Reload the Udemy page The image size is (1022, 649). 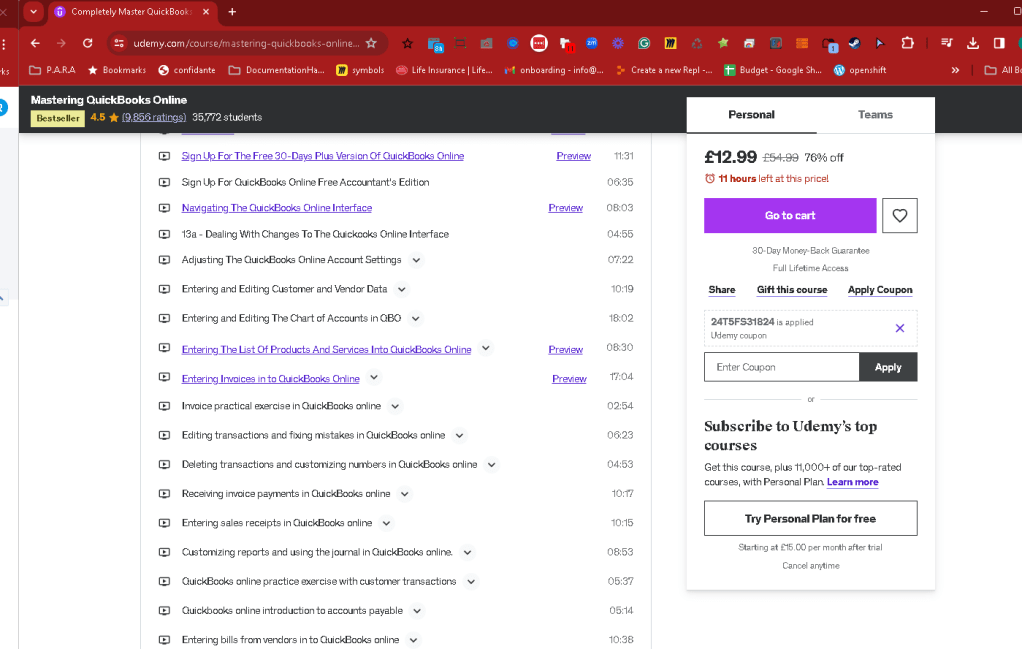click(x=87, y=43)
